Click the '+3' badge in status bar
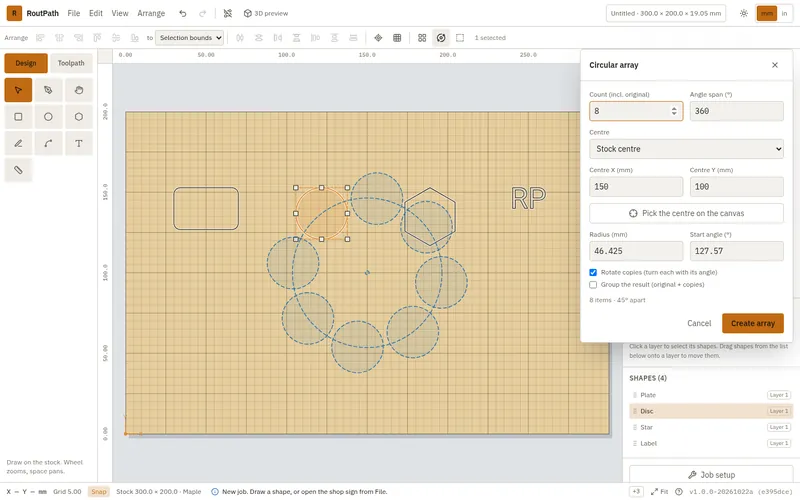Screen dimensions: 800x500 636,492
